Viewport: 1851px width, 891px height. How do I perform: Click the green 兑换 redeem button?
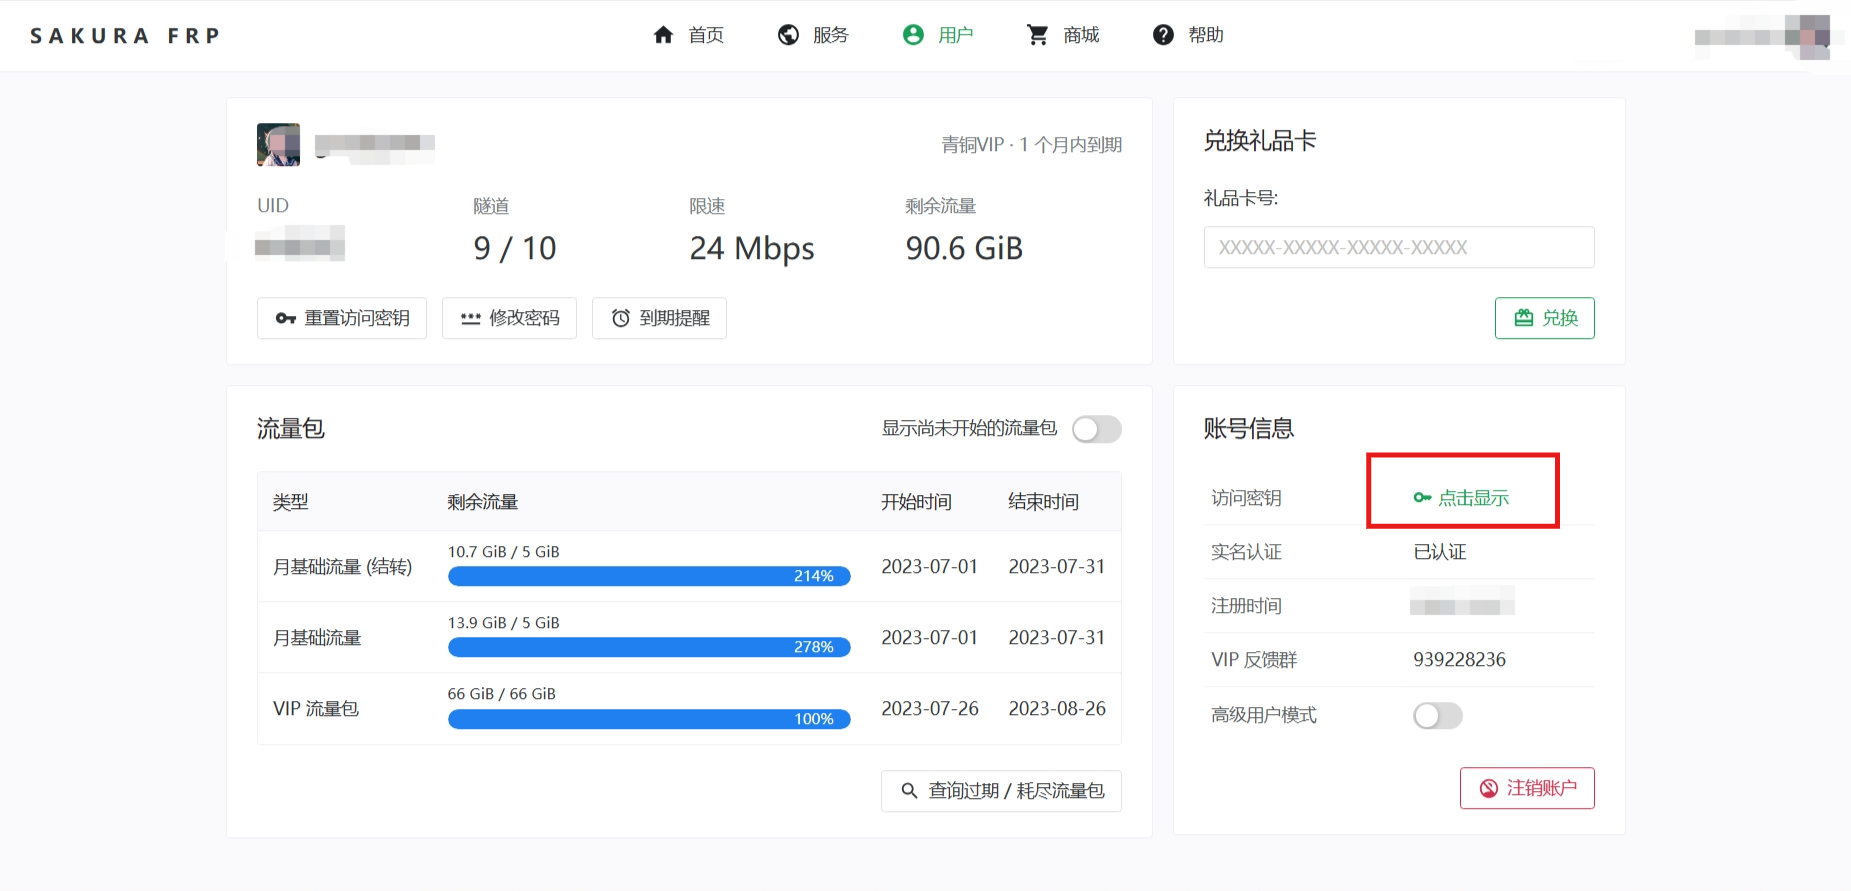click(1544, 318)
